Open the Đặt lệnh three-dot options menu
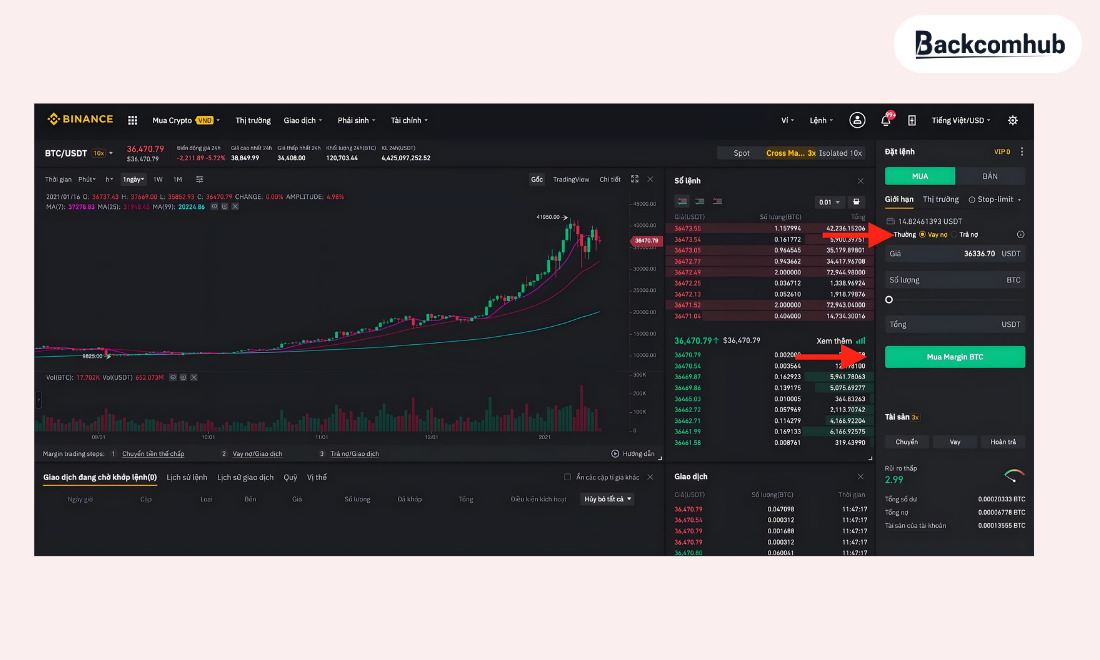The width and height of the screenshot is (1100, 660). coord(1022,151)
